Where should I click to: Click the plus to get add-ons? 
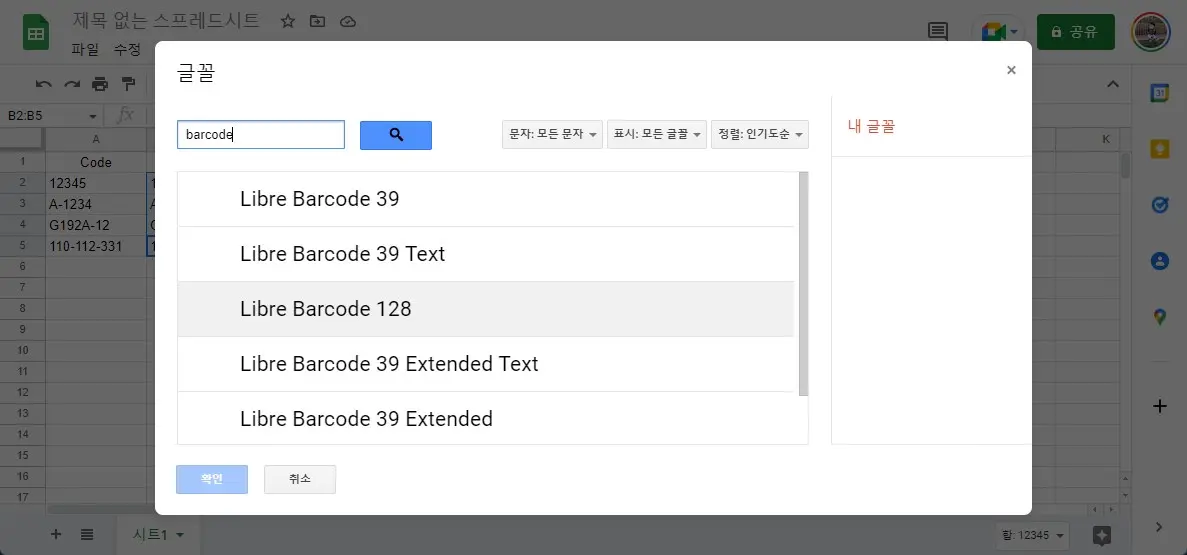tap(1160, 407)
